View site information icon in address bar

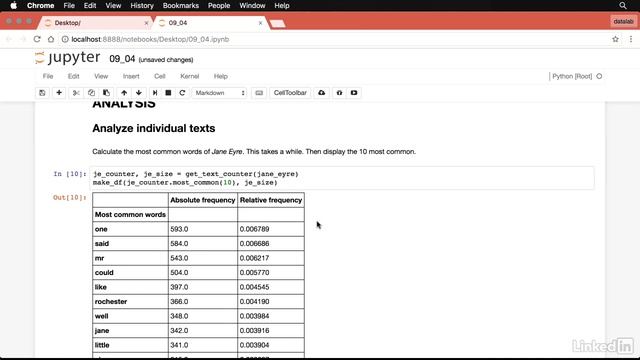[x=65, y=39]
